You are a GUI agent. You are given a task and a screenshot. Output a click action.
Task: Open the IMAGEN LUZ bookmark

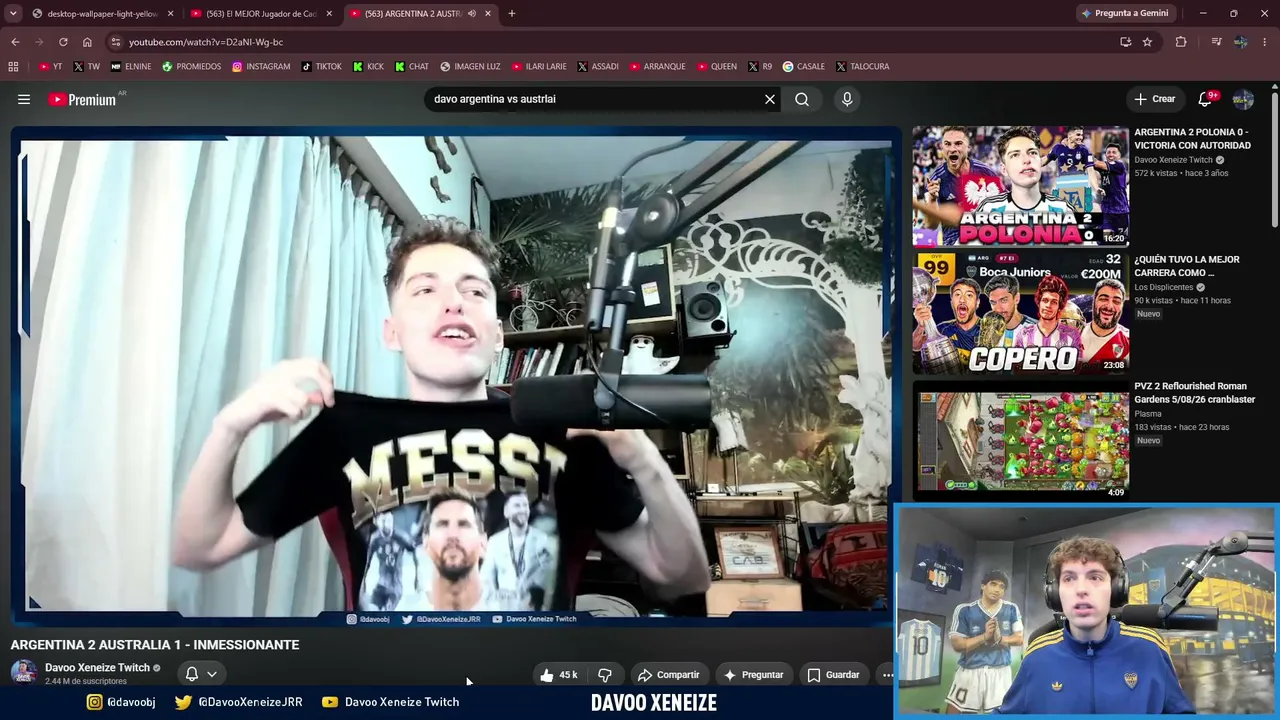470,67
